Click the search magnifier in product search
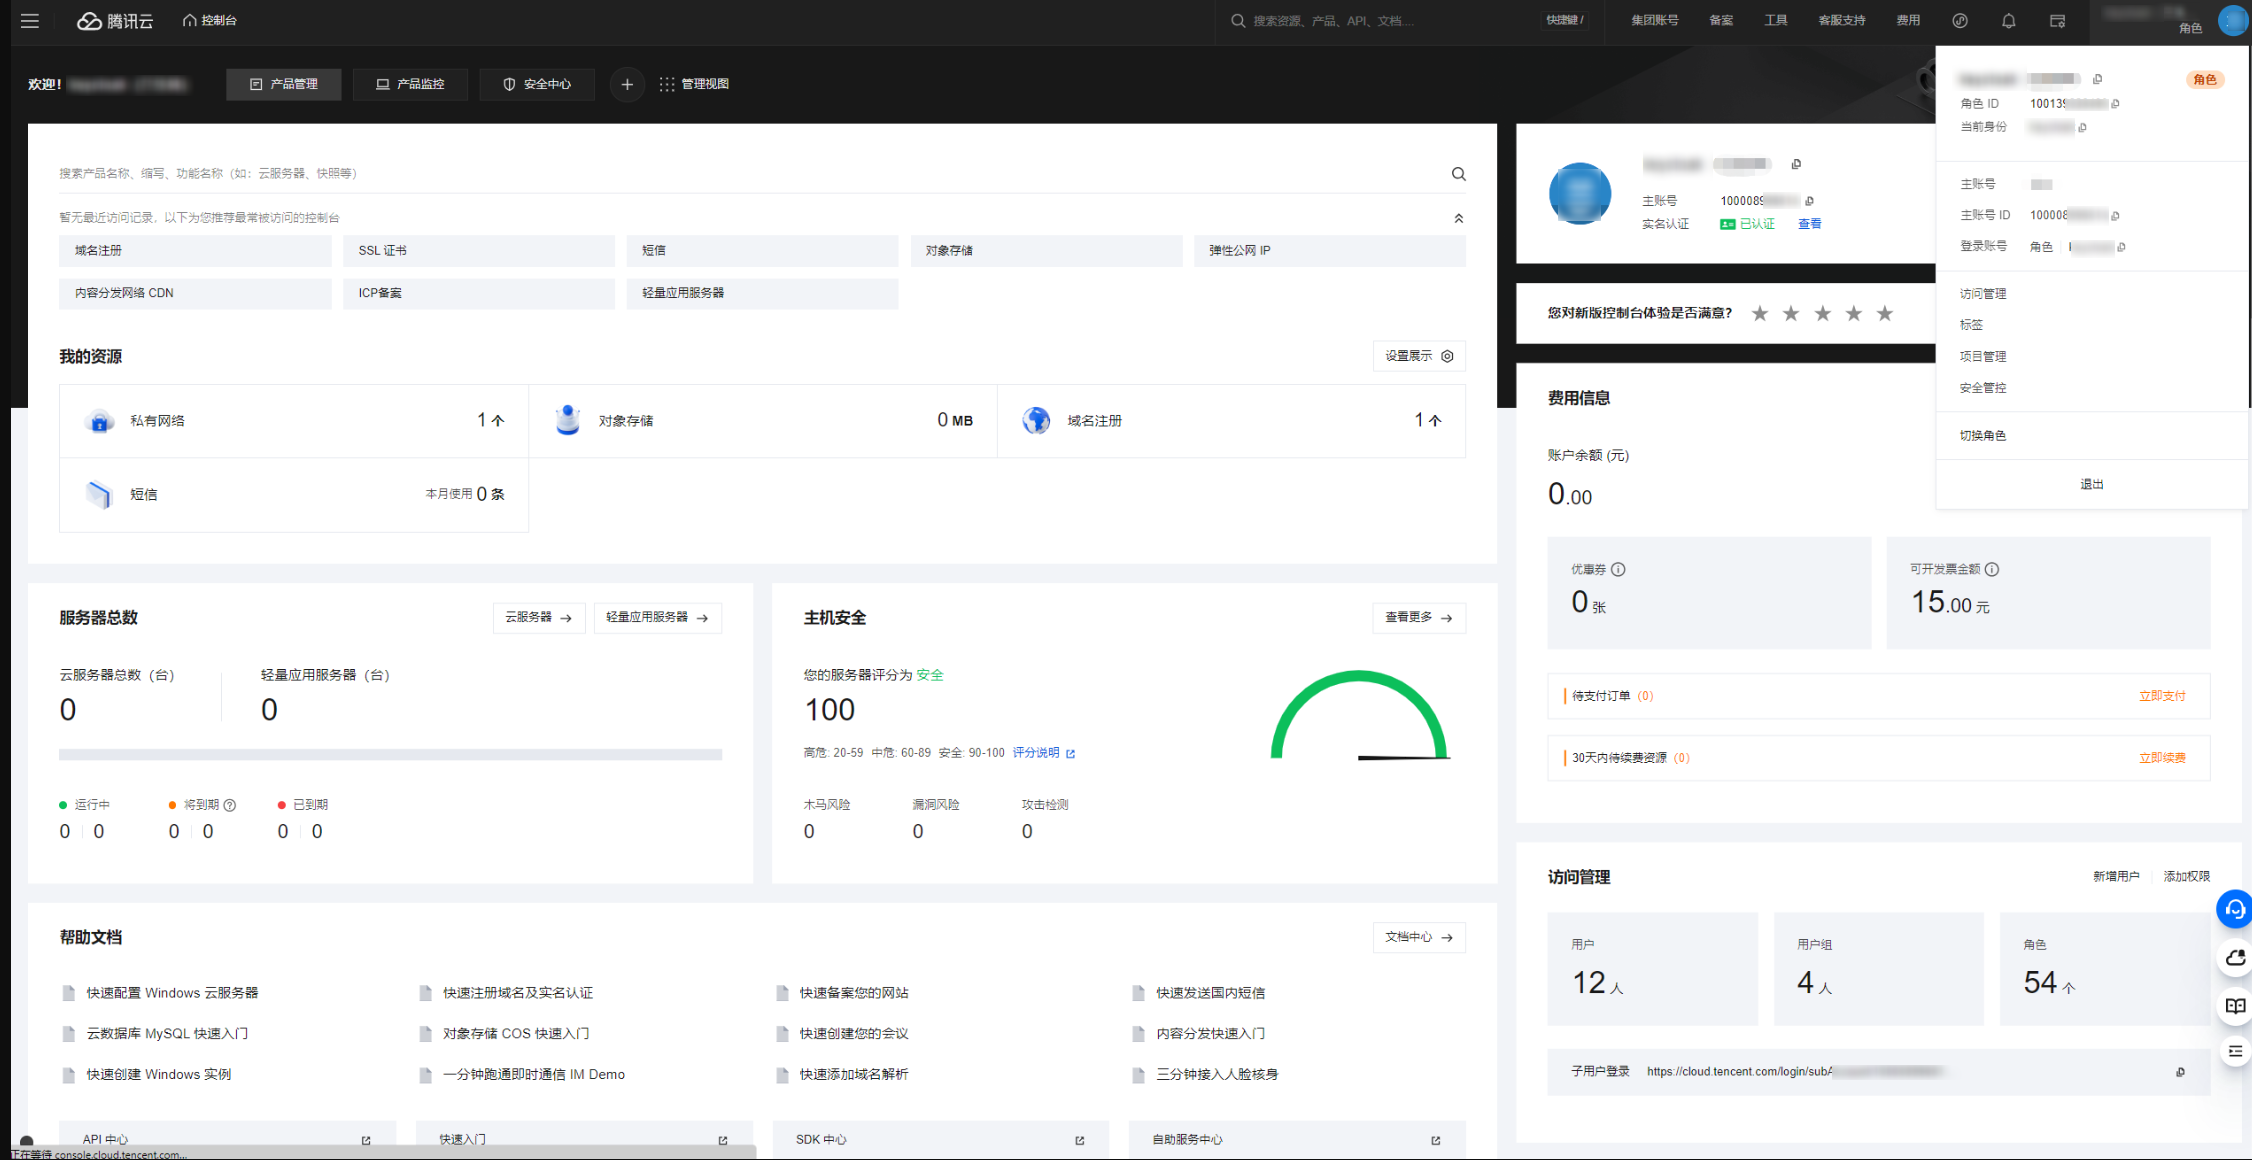2252x1160 pixels. click(1458, 174)
